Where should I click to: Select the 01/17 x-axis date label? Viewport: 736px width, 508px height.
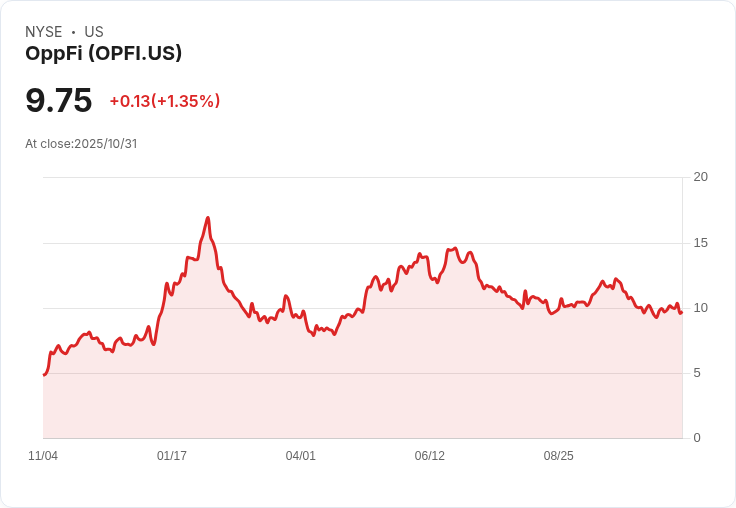[x=172, y=455]
